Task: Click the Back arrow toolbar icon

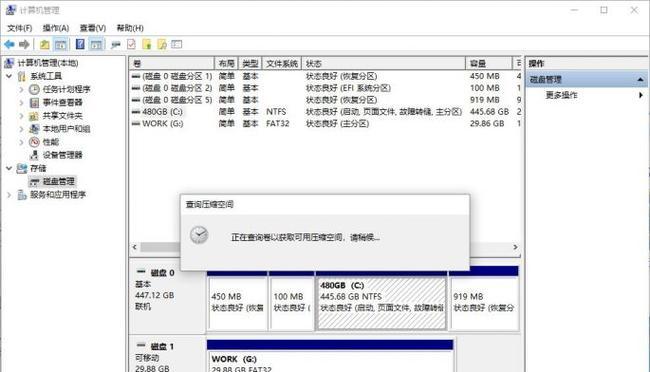Action: click(x=9, y=44)
